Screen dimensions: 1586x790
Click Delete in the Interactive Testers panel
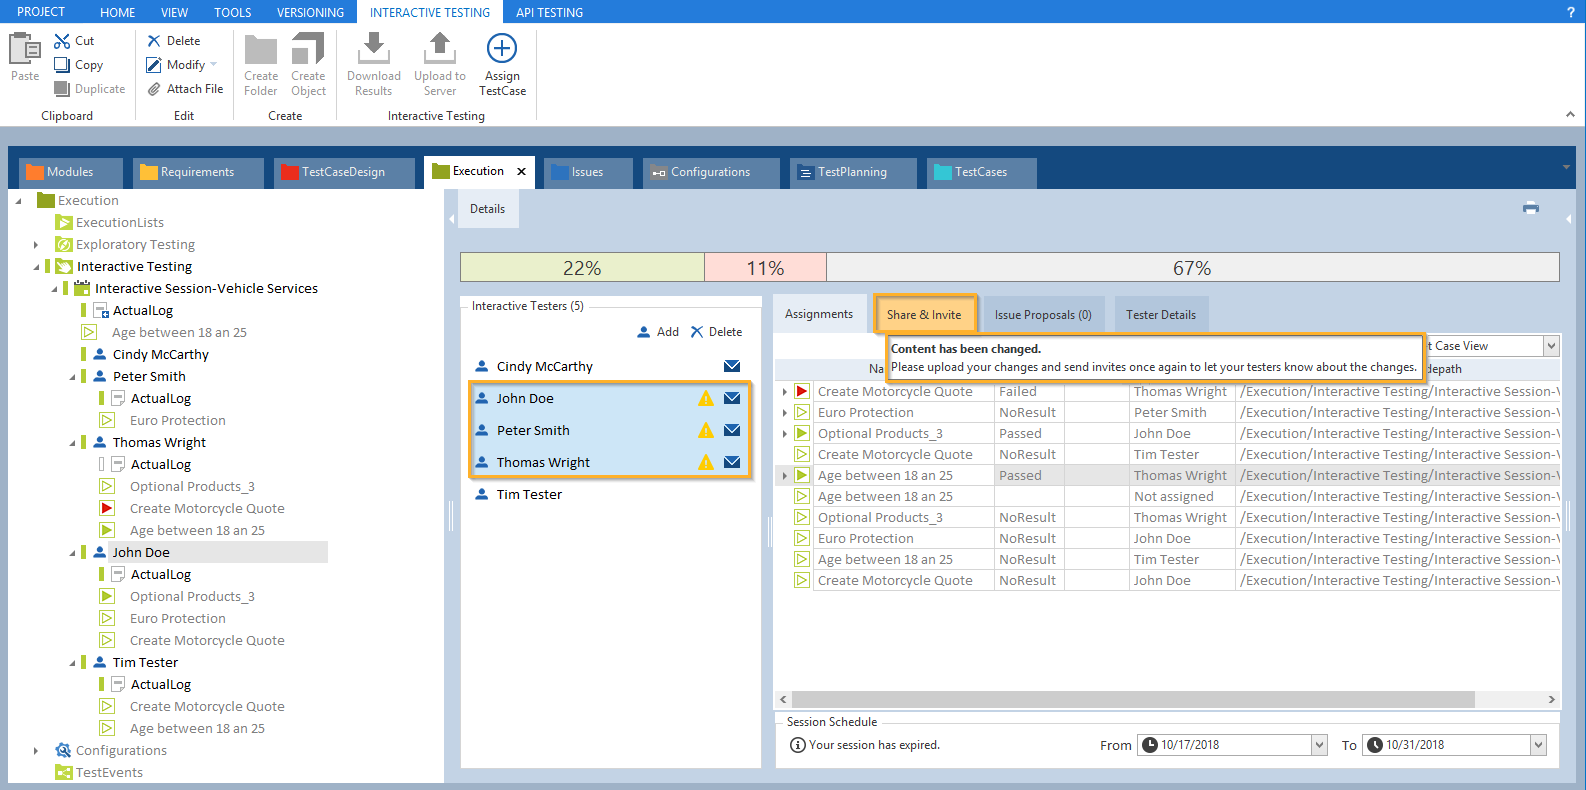pos(716,332)
